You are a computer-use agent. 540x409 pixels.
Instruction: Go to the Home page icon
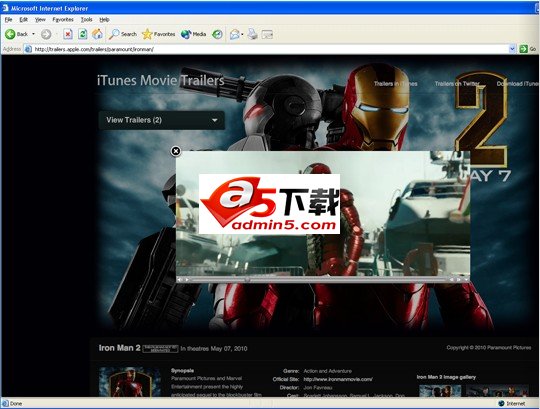pos(97,34)
